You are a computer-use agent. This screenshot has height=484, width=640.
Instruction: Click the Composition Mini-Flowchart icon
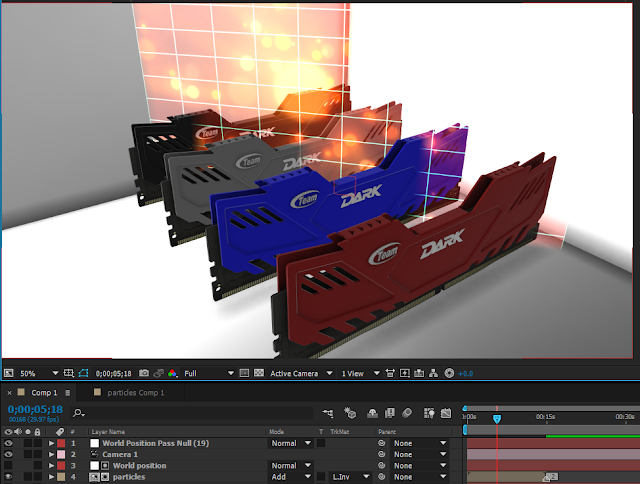click(328, 413)
